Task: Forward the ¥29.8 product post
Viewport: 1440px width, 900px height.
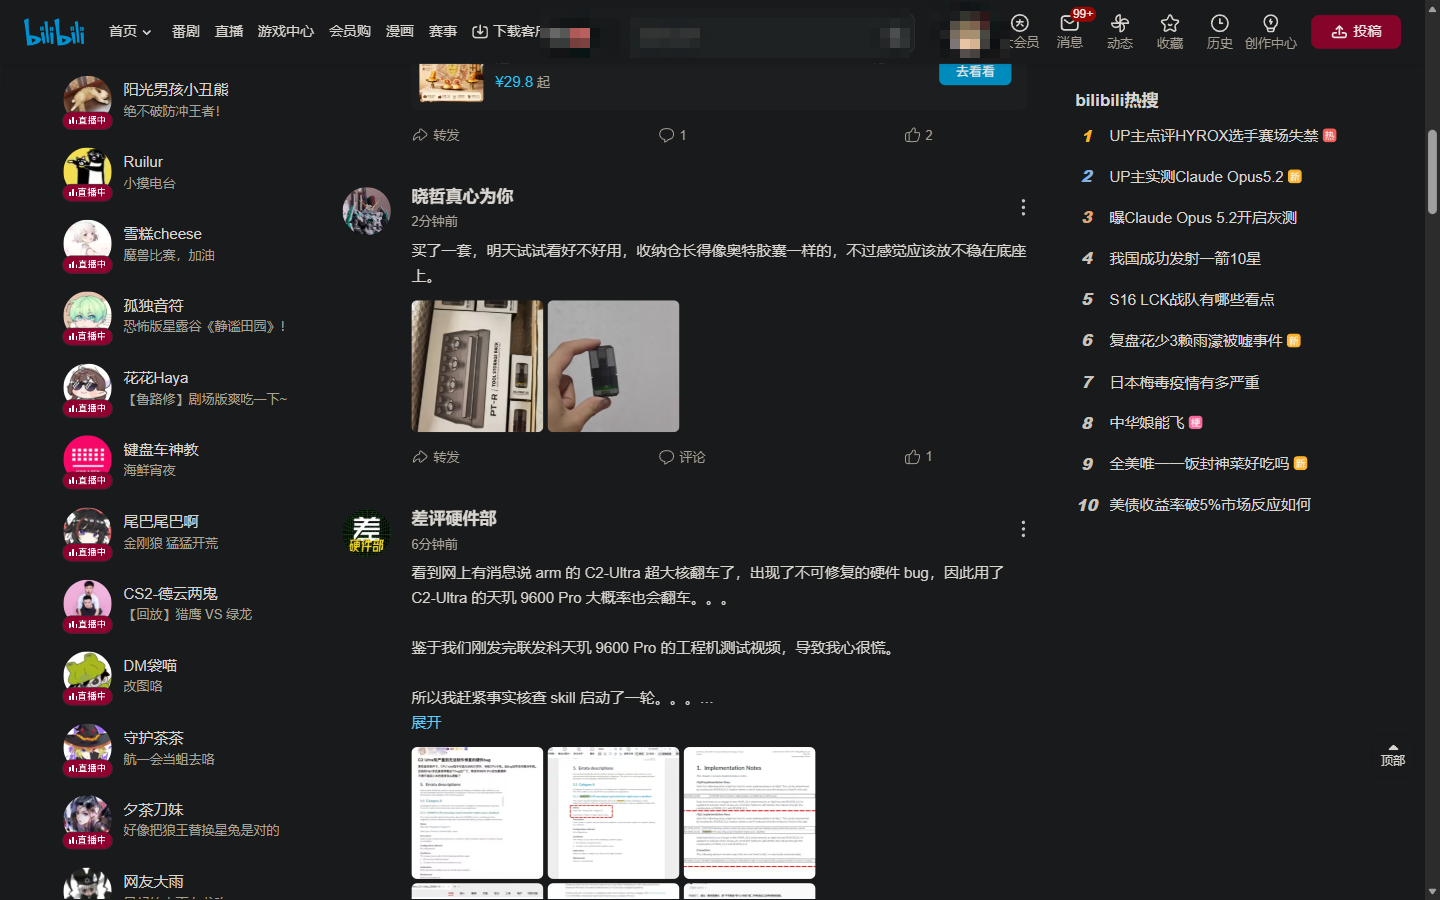Action: pyautogui.click(x=436, y=135)
